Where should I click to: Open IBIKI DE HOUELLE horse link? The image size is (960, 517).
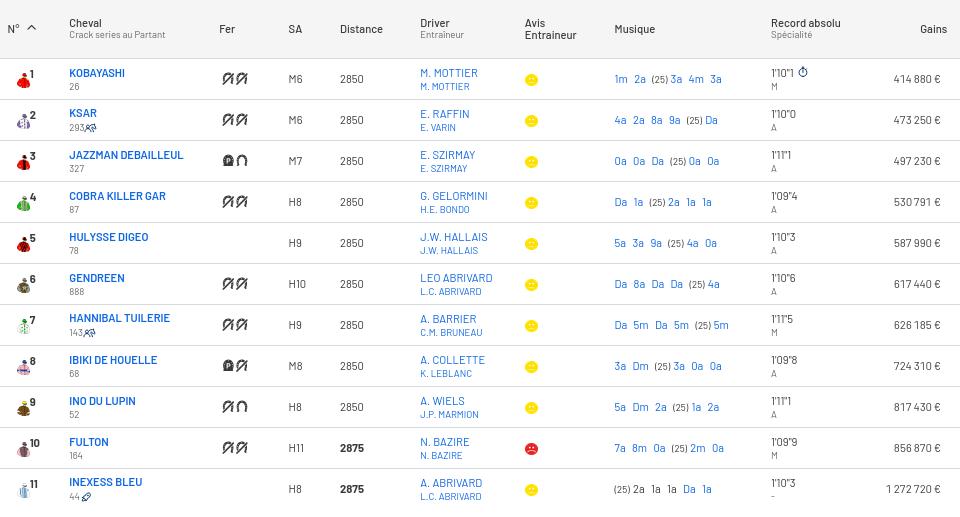113,360
